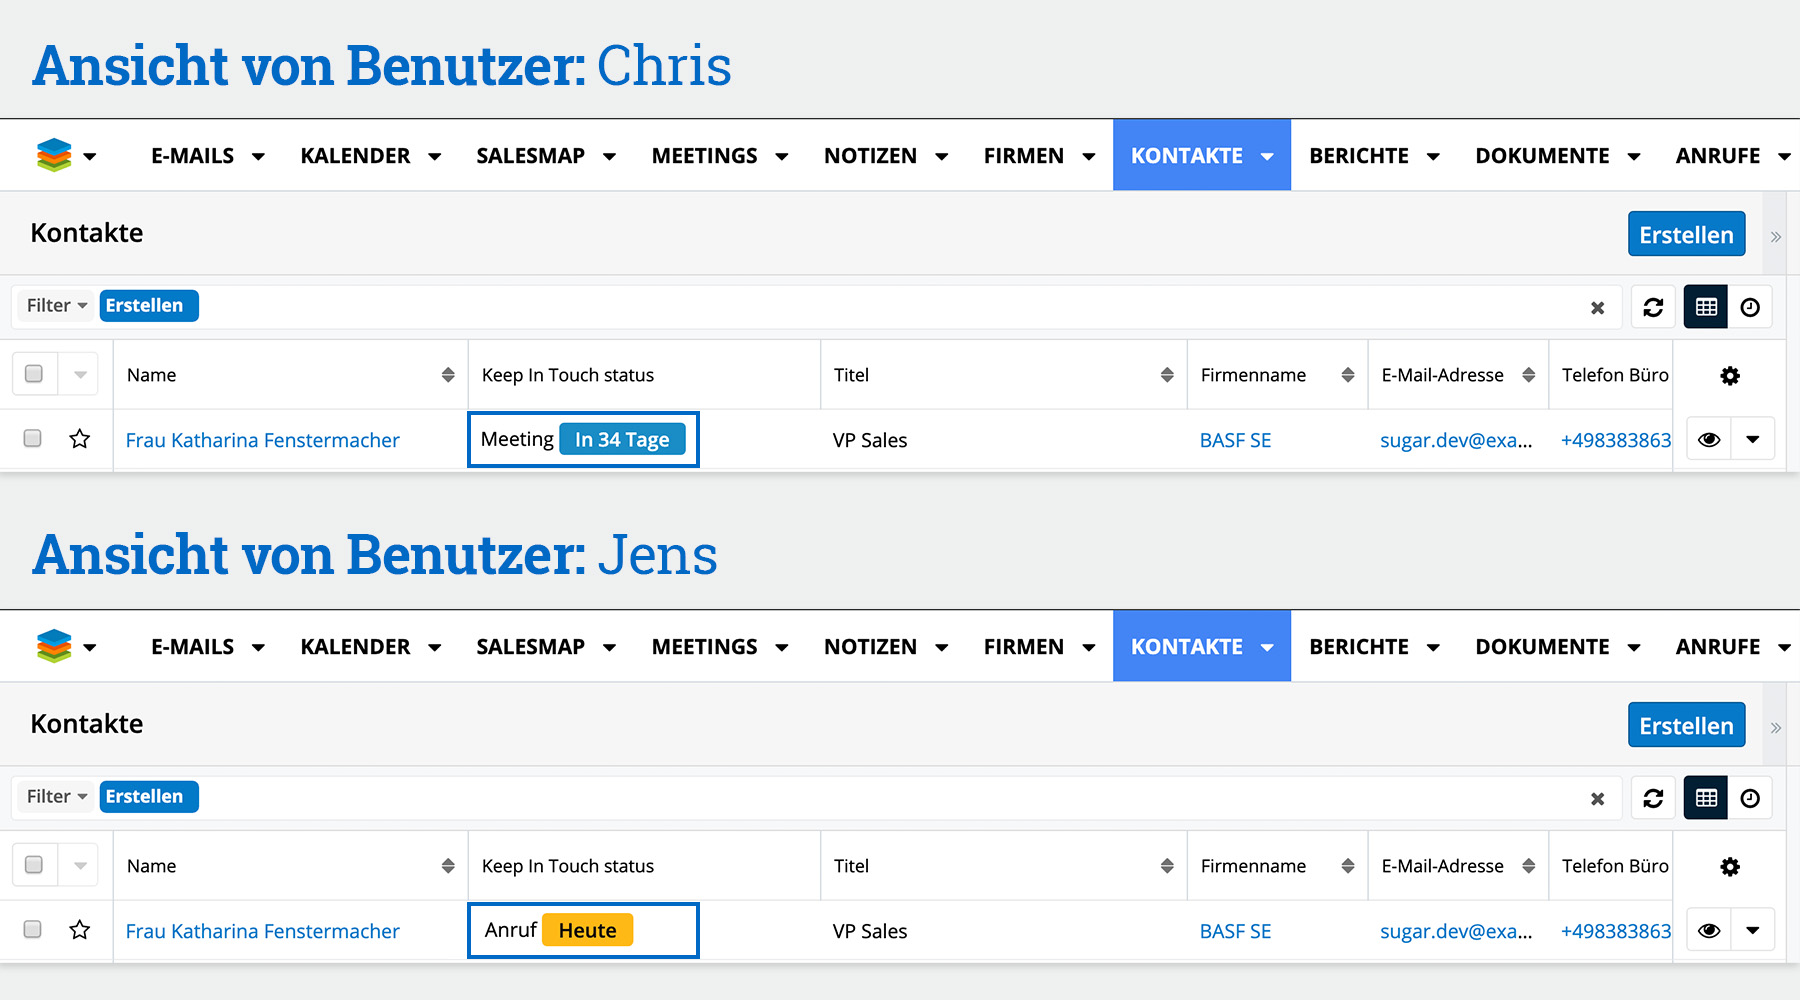
Task: Click the cube logo in Jens's navigation bar
Action: (x=54, y=646)
